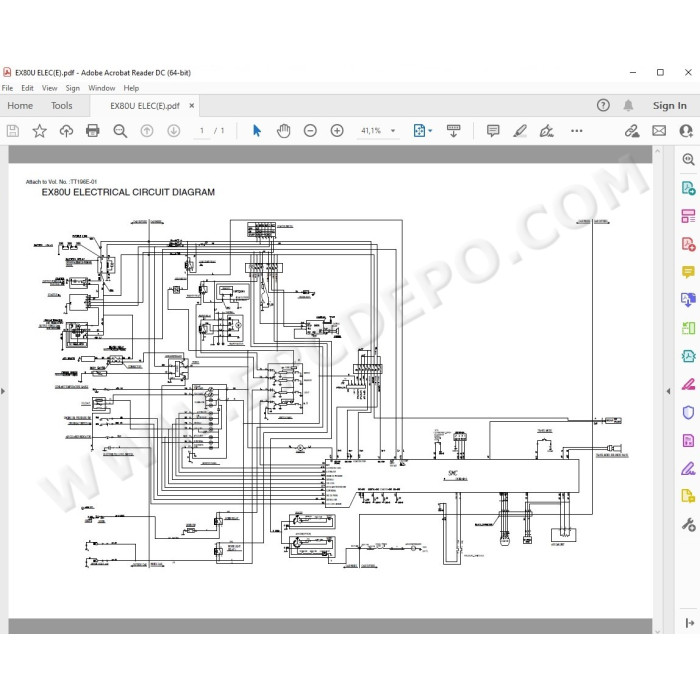Open notifications bell icon
The image size is (700, 700).
(x=628, y=105)
